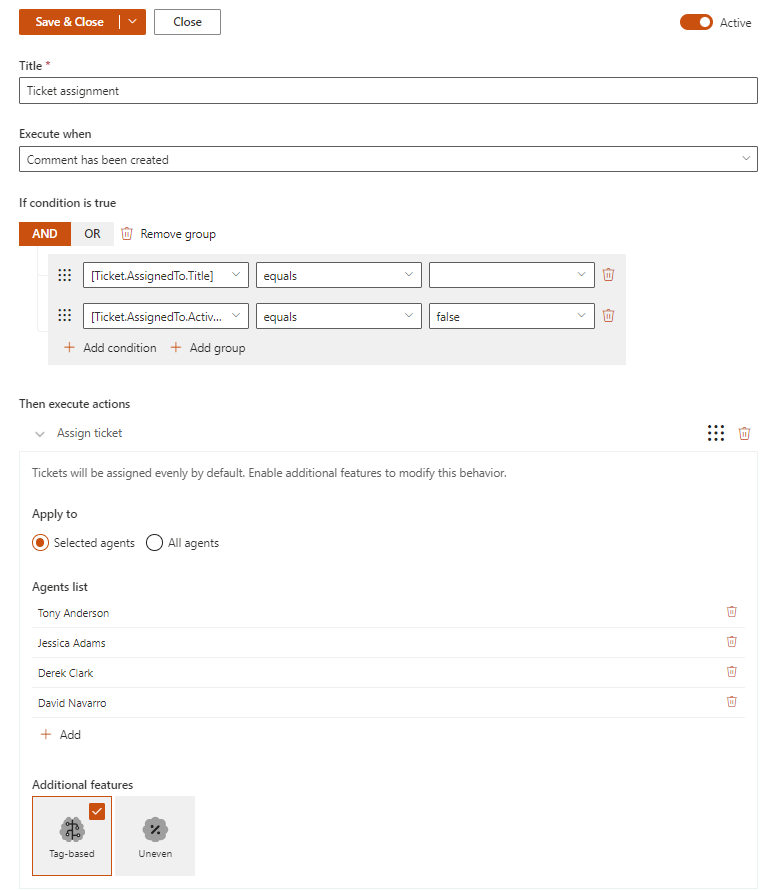778x890 pixels.
Task: Open the equals operator dropdown for Active condition
Action: click(x=339, y=316)
